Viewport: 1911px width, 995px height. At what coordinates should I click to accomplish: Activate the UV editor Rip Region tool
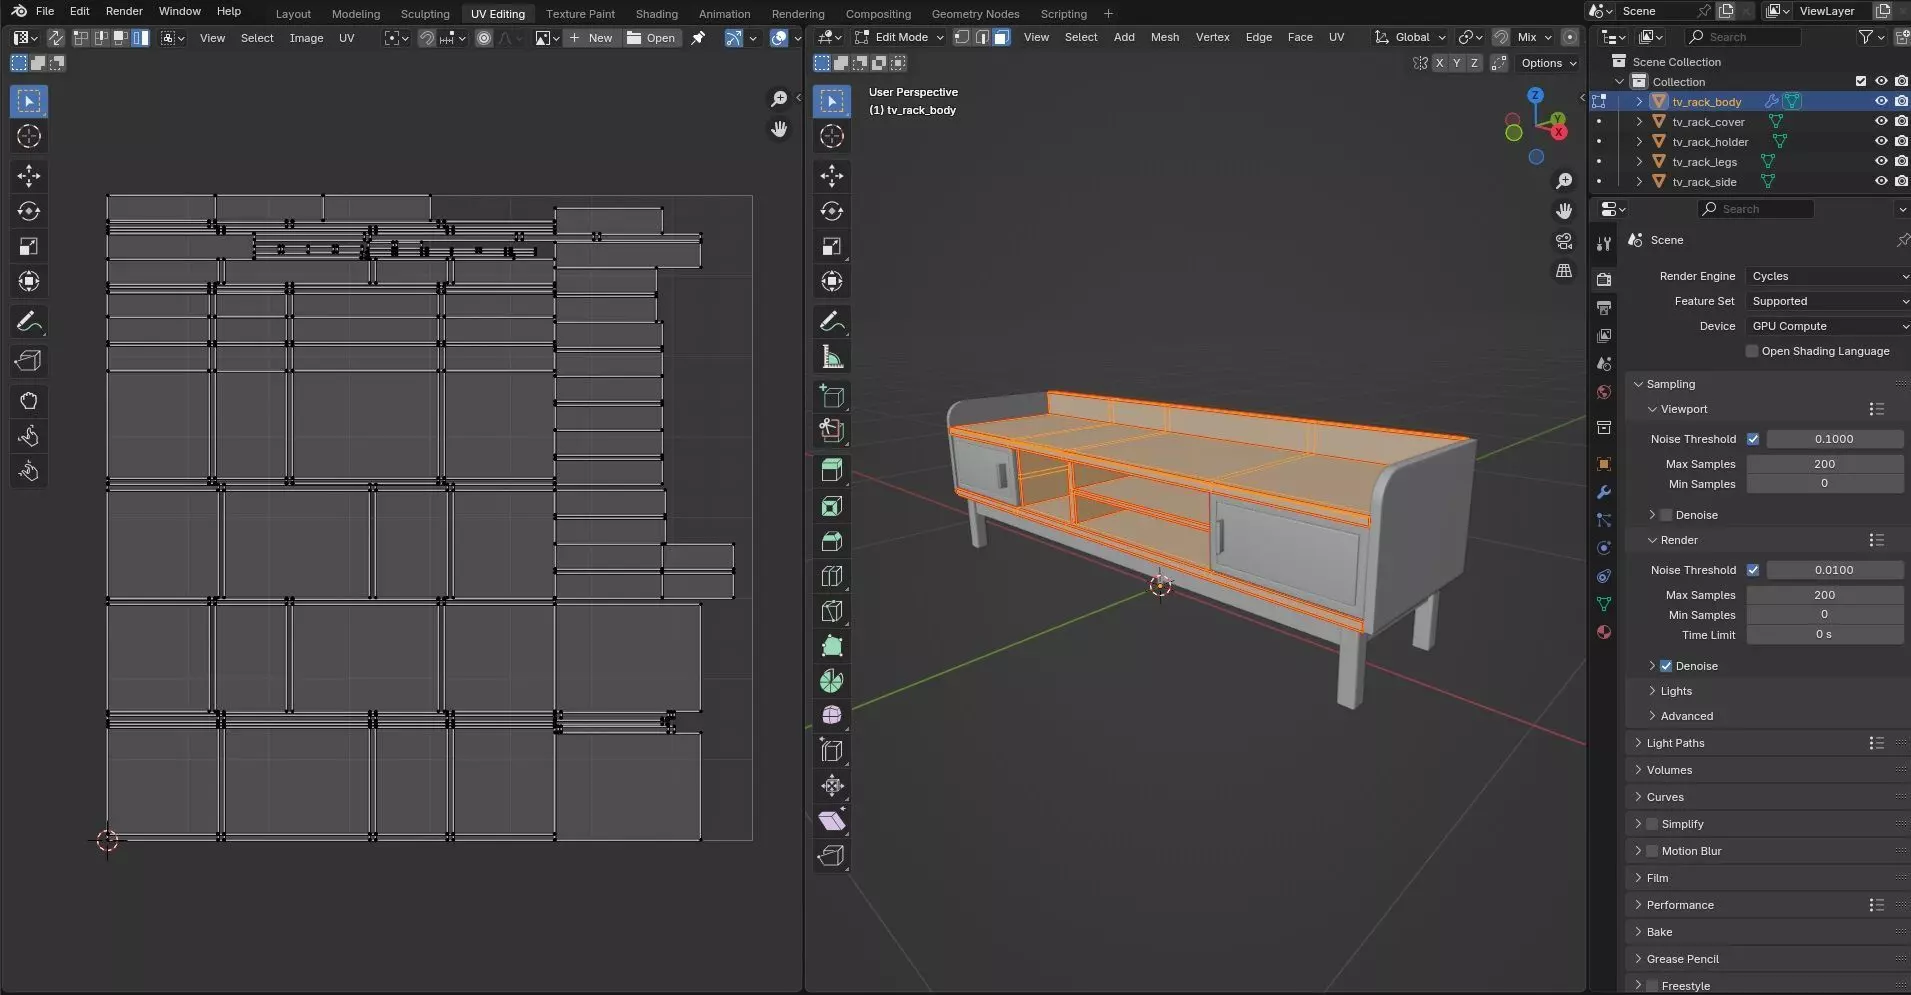coord(29,360)
